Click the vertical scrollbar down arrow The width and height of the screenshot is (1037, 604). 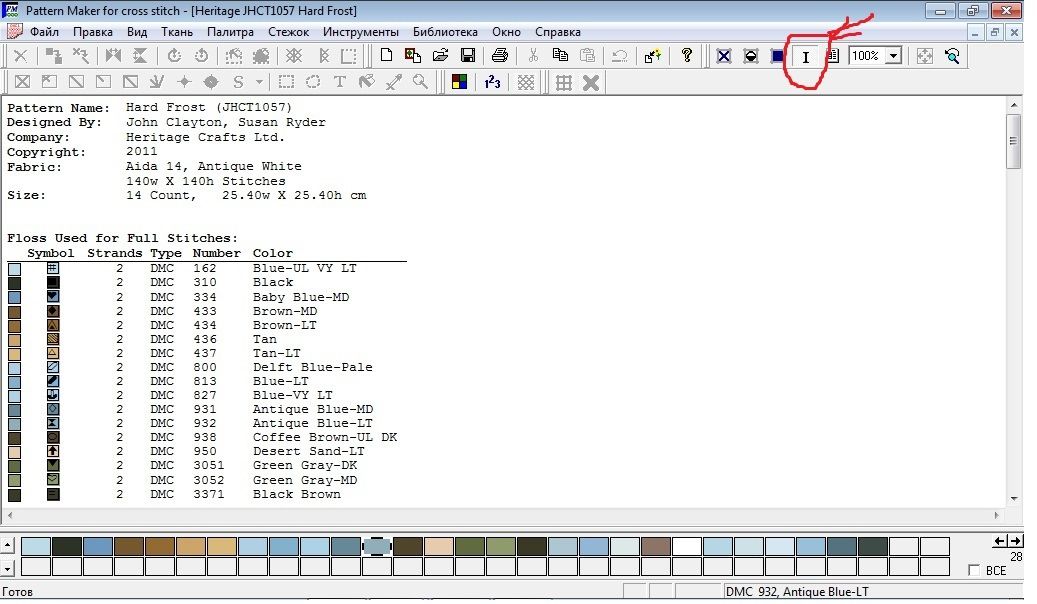1013,498
